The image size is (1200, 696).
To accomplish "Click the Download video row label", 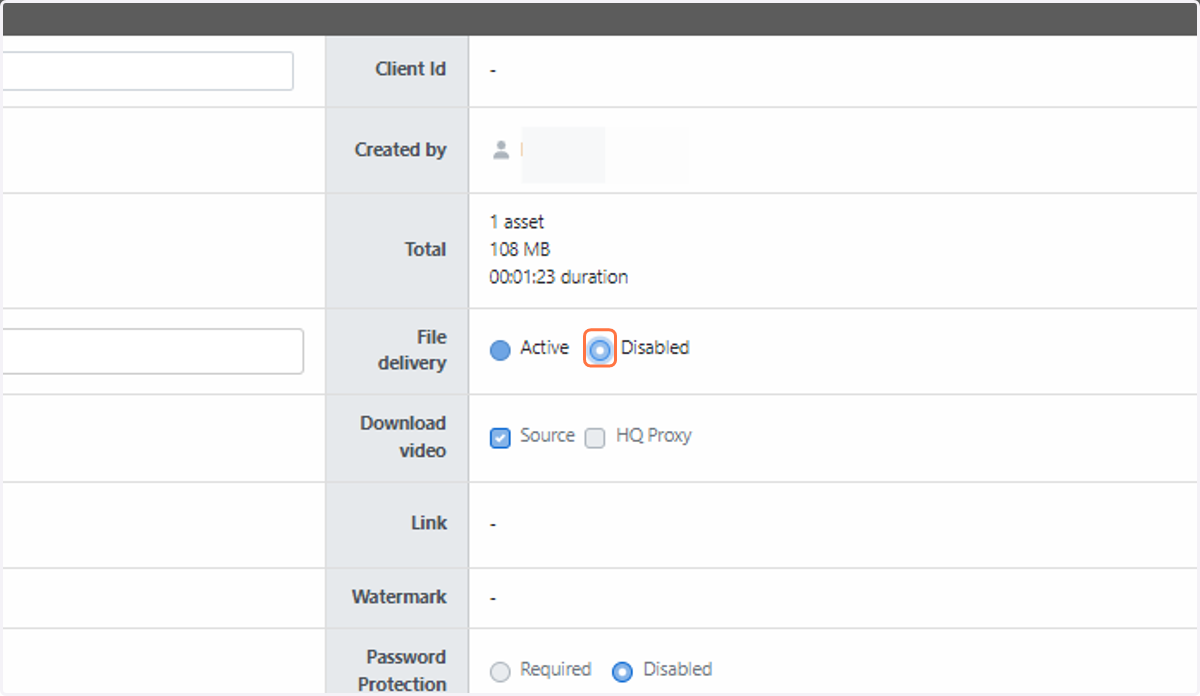I will (403, 437).
